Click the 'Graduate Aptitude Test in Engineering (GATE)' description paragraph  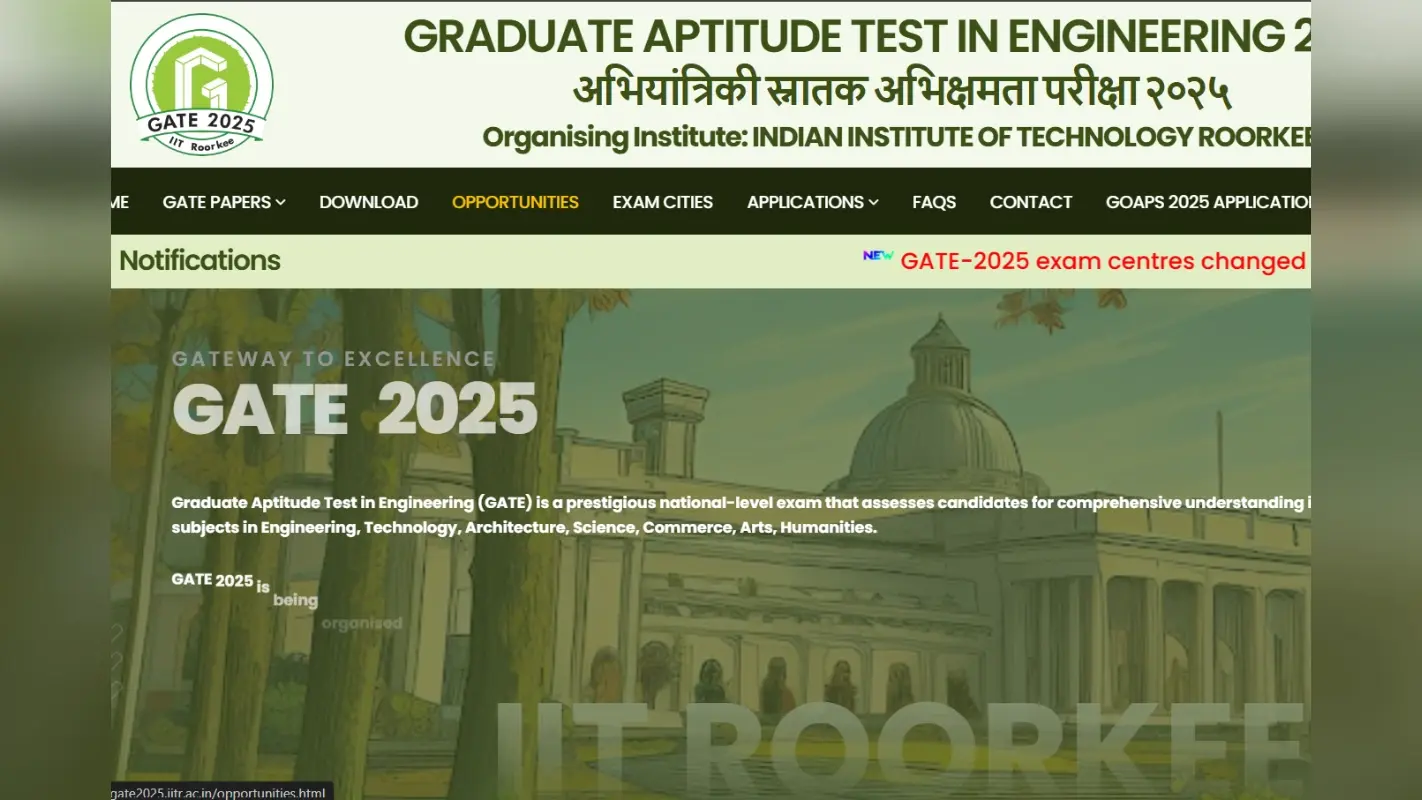click(741, 515)
